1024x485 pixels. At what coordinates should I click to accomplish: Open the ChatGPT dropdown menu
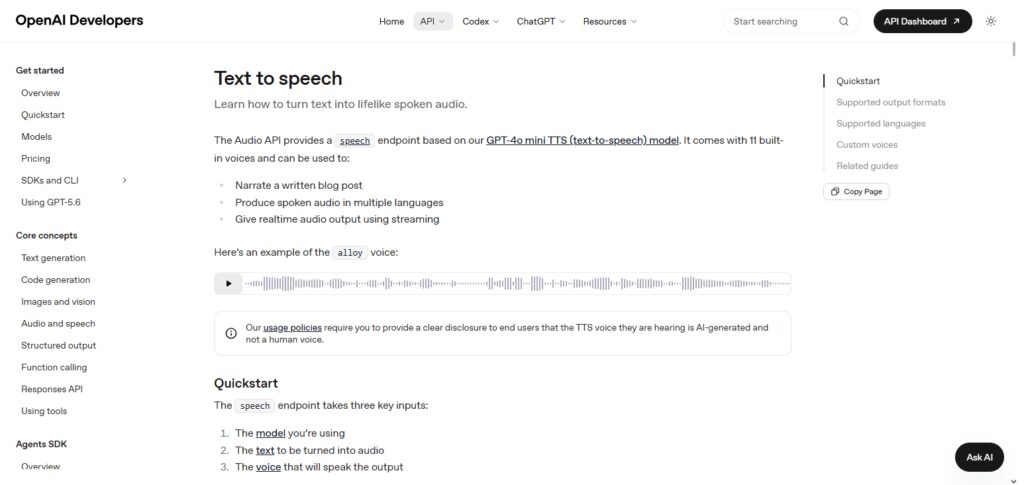coord(541,22)
